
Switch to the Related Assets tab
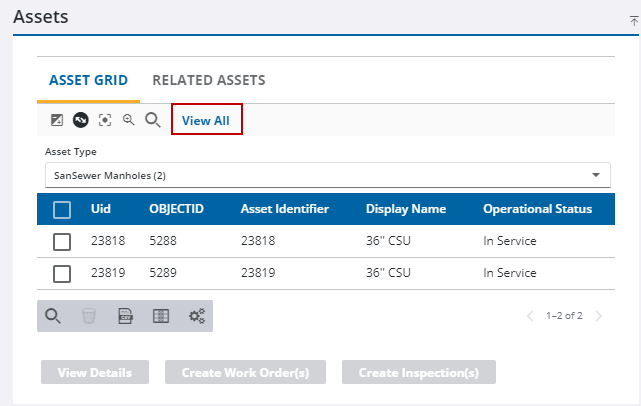(x=208, y=80)
